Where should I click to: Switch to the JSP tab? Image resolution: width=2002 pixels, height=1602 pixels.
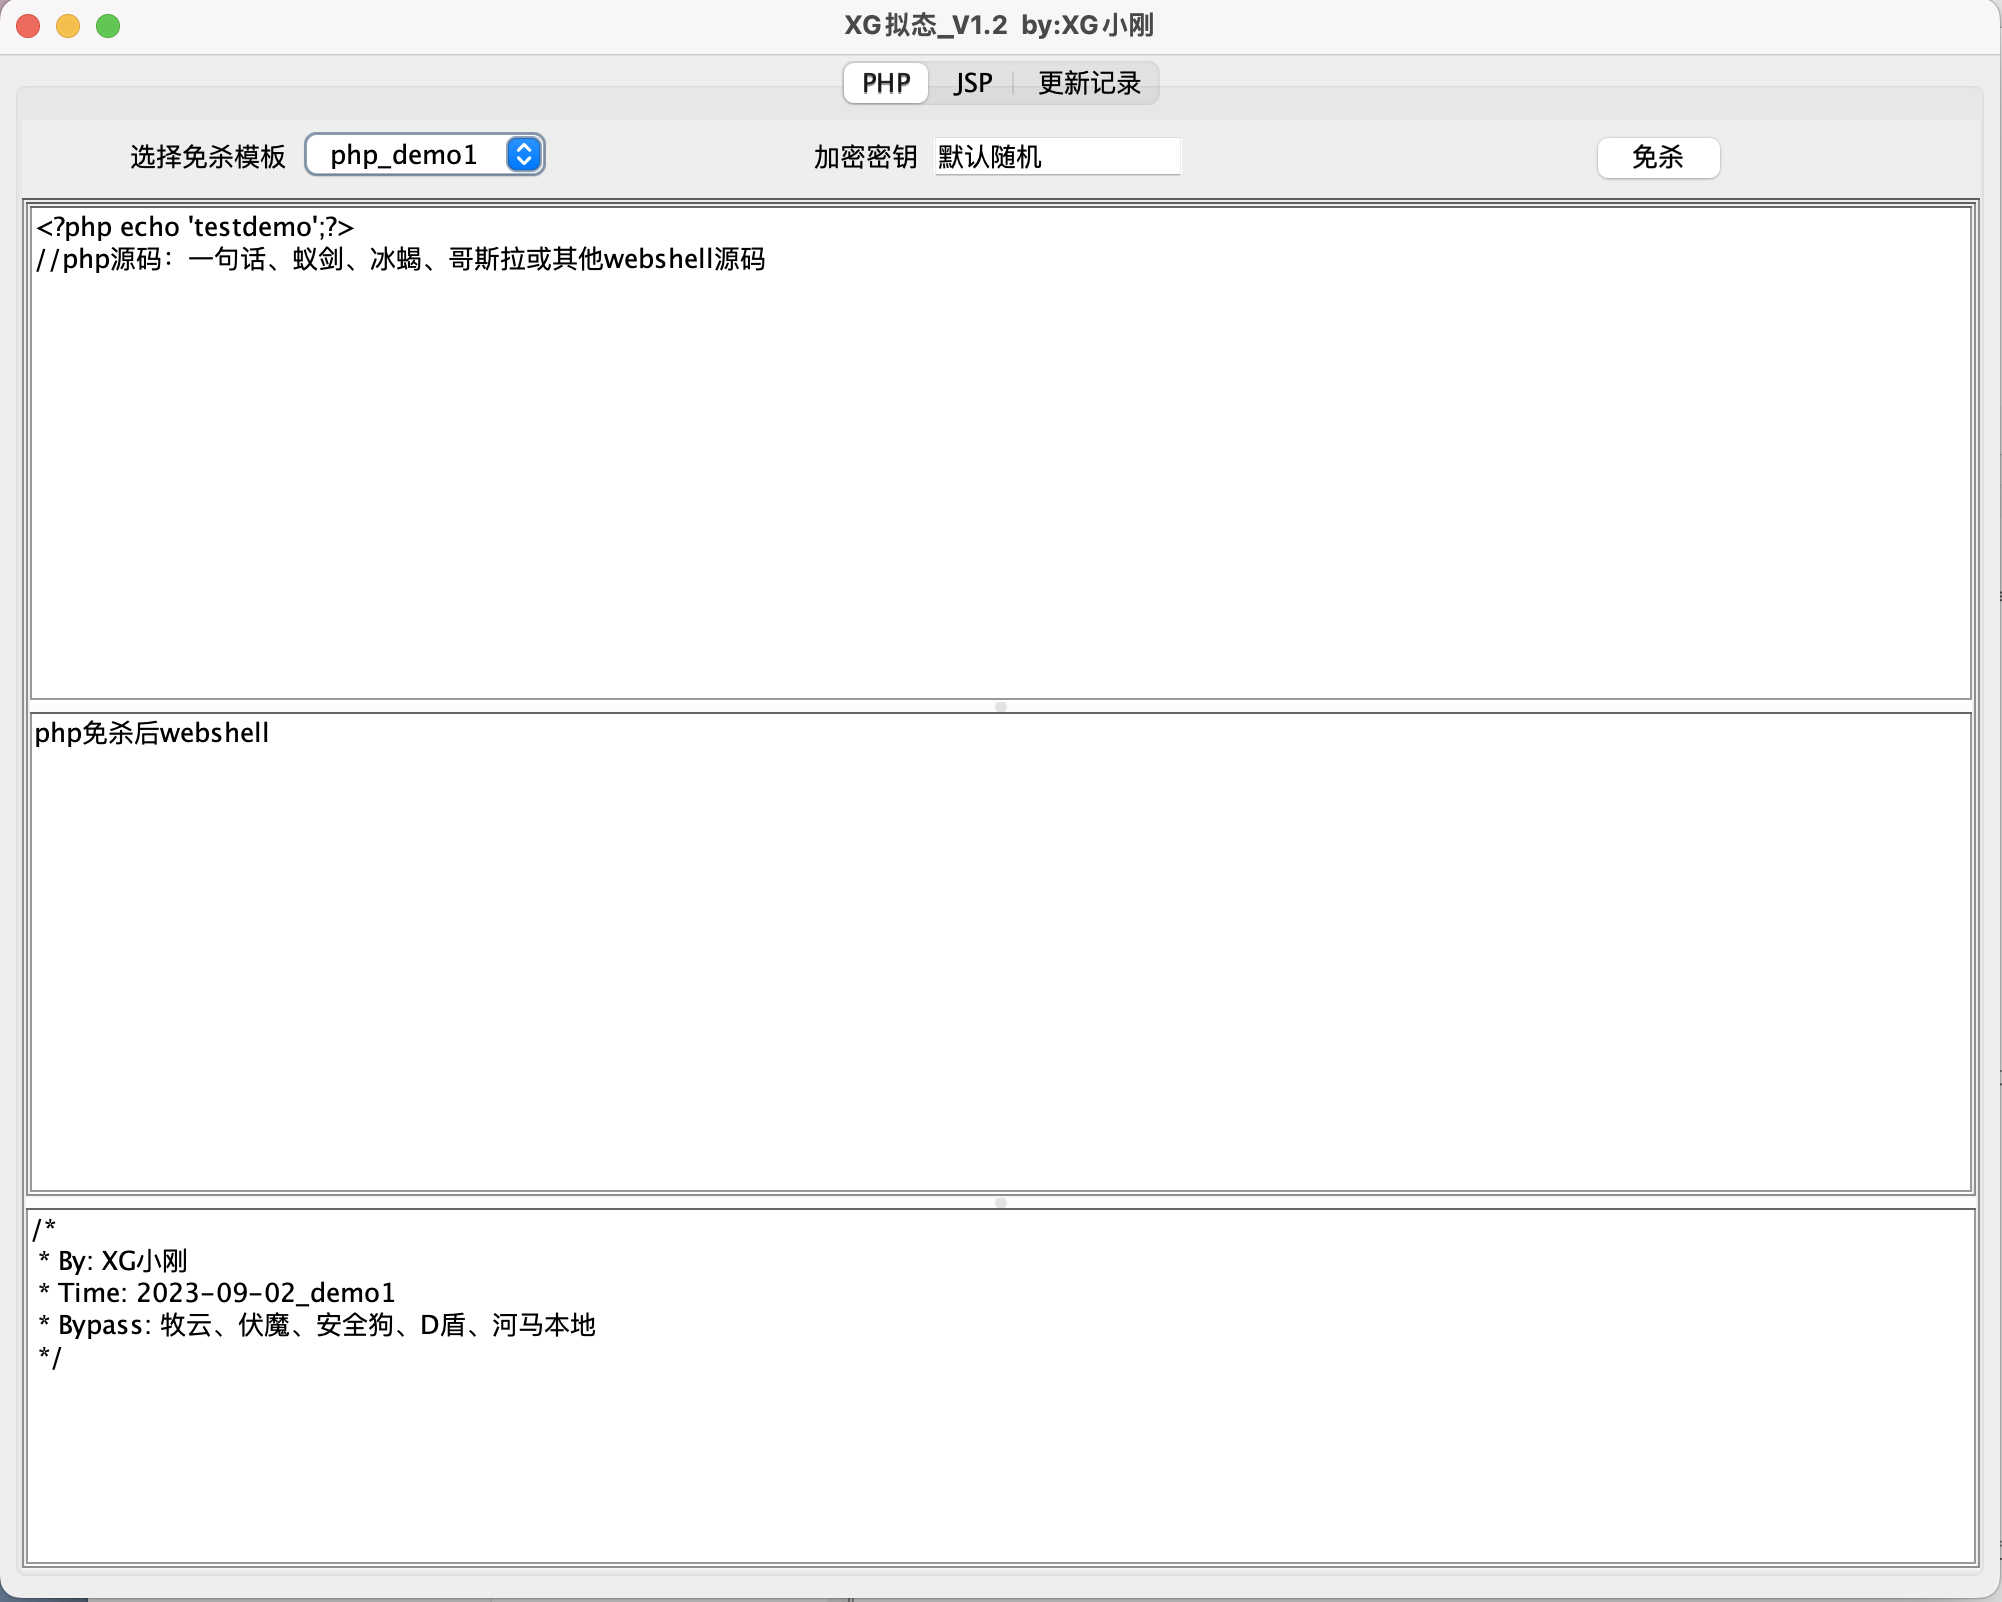click(972, 83)
